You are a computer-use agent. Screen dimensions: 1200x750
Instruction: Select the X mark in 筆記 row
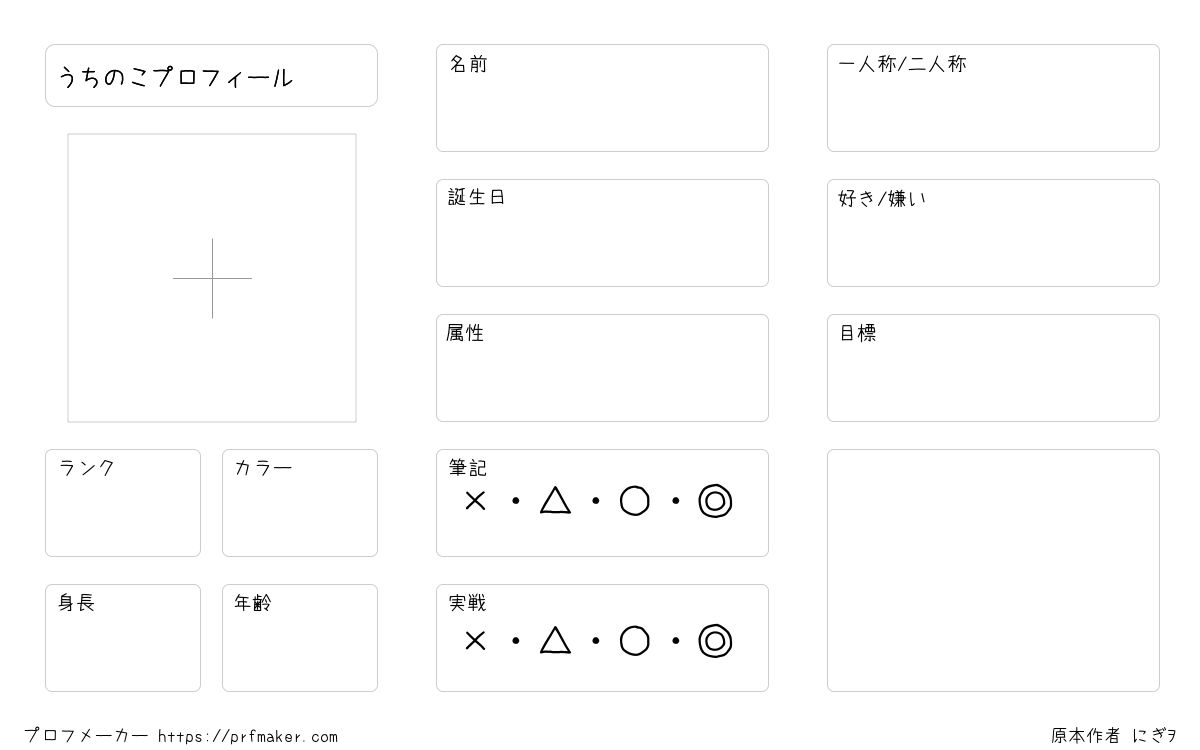tap(475, 501)
